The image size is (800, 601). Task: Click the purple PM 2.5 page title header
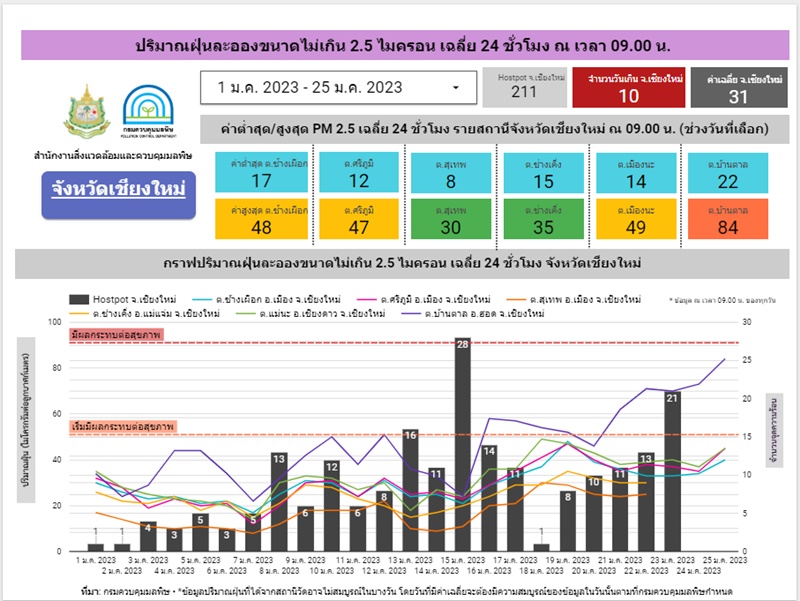tap(400, 45)
